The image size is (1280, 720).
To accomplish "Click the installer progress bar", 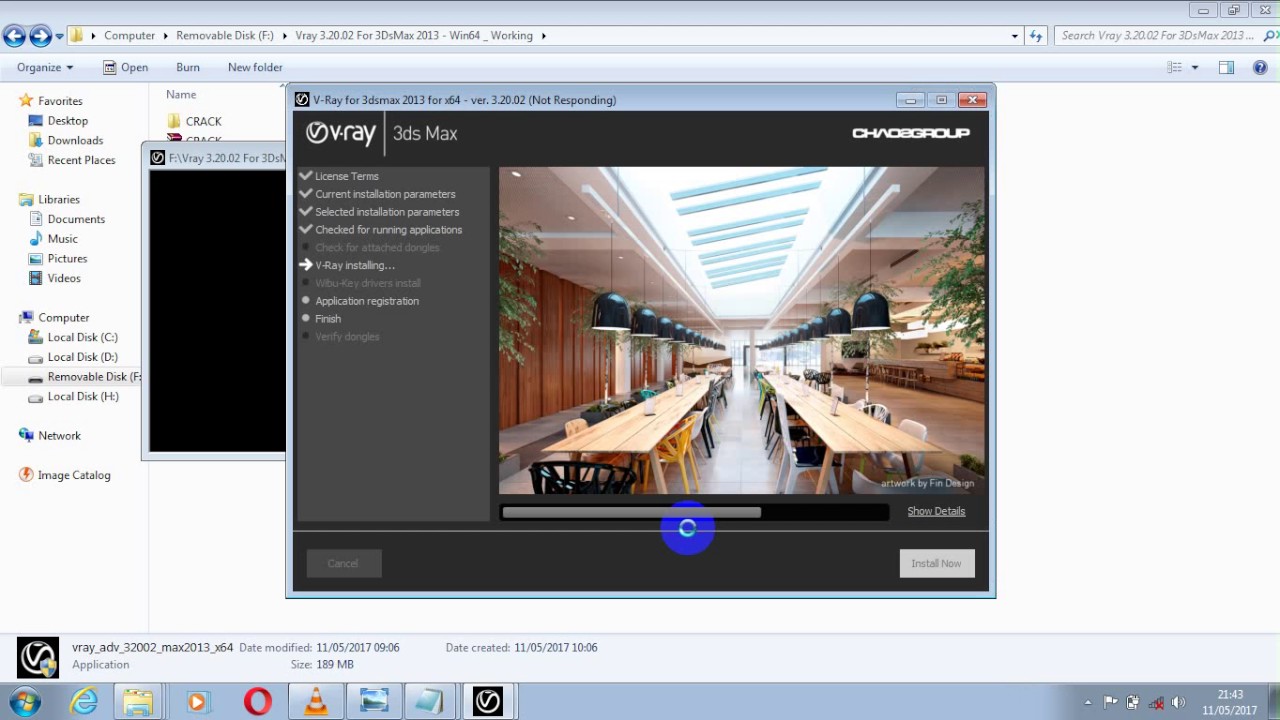I will pyautogui.click(x=694, y=512).
